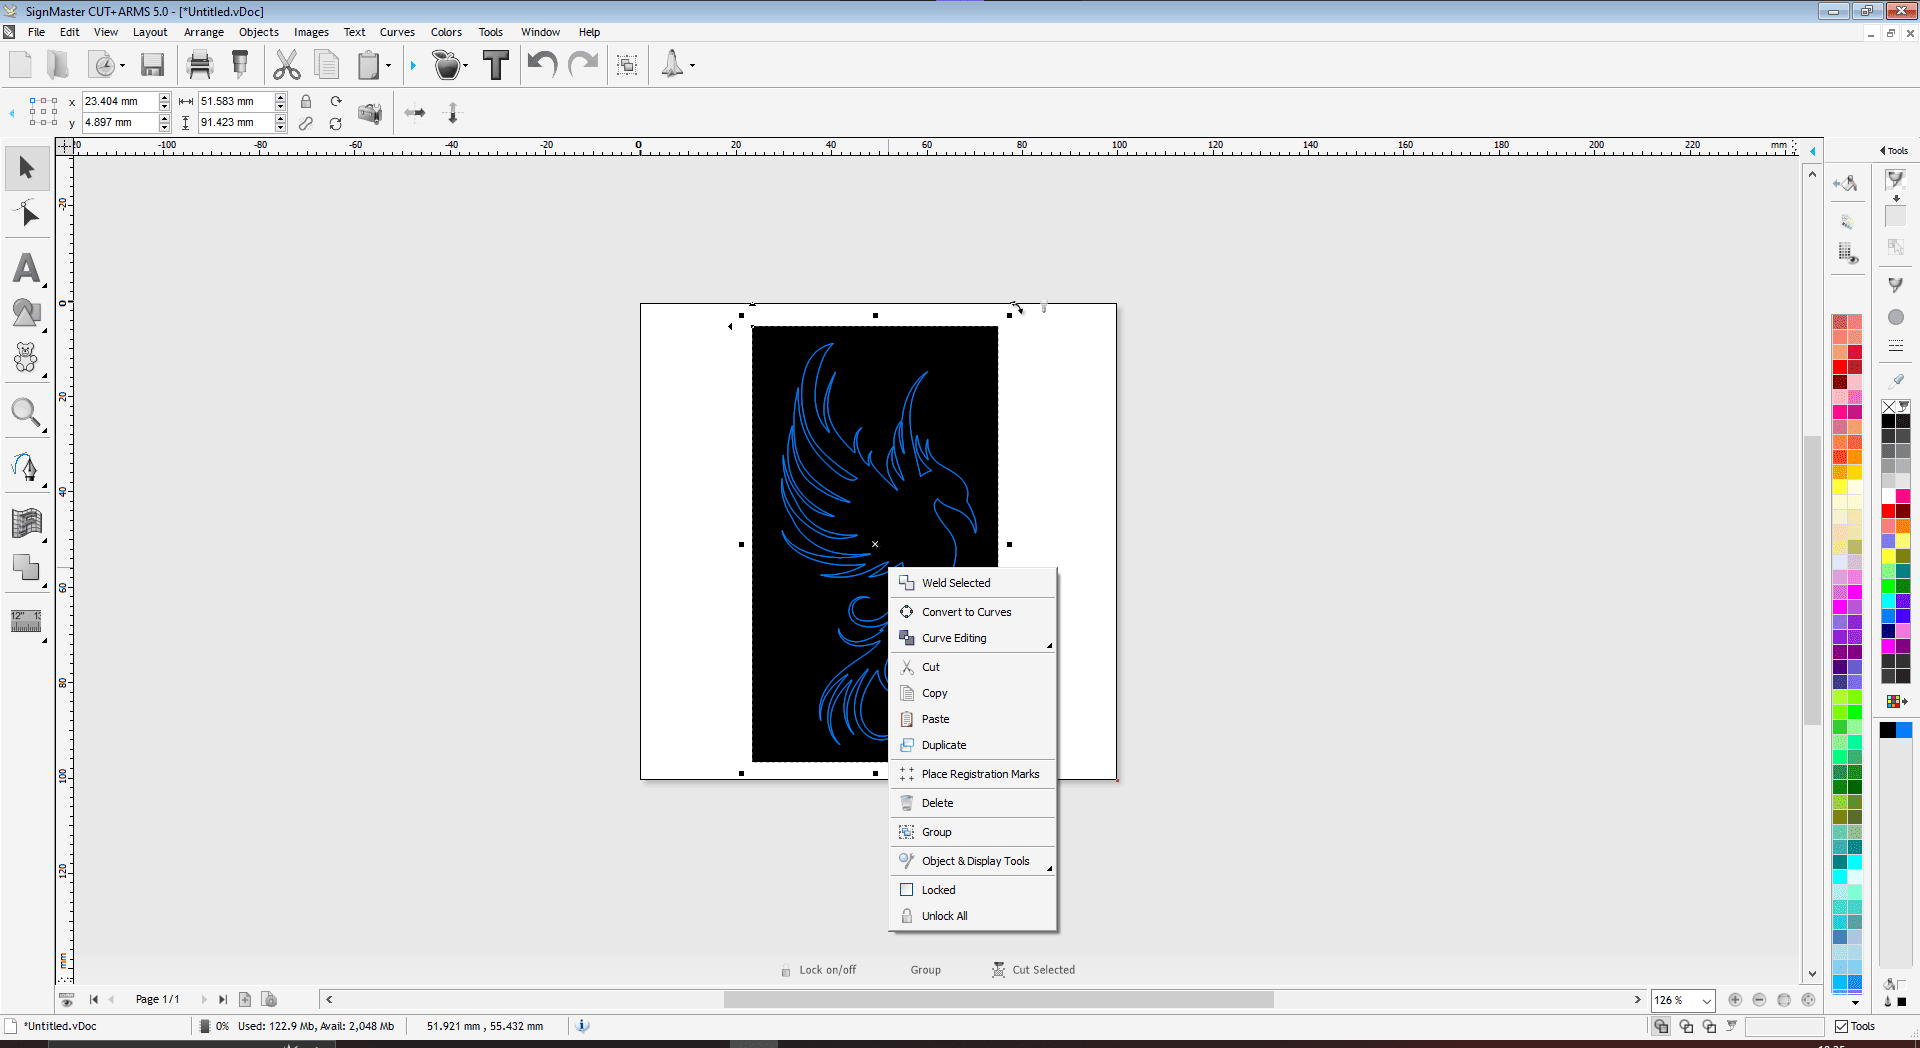Add new page icon button
Screen dimensions: 1920x1048
click(x=245, y=999)
